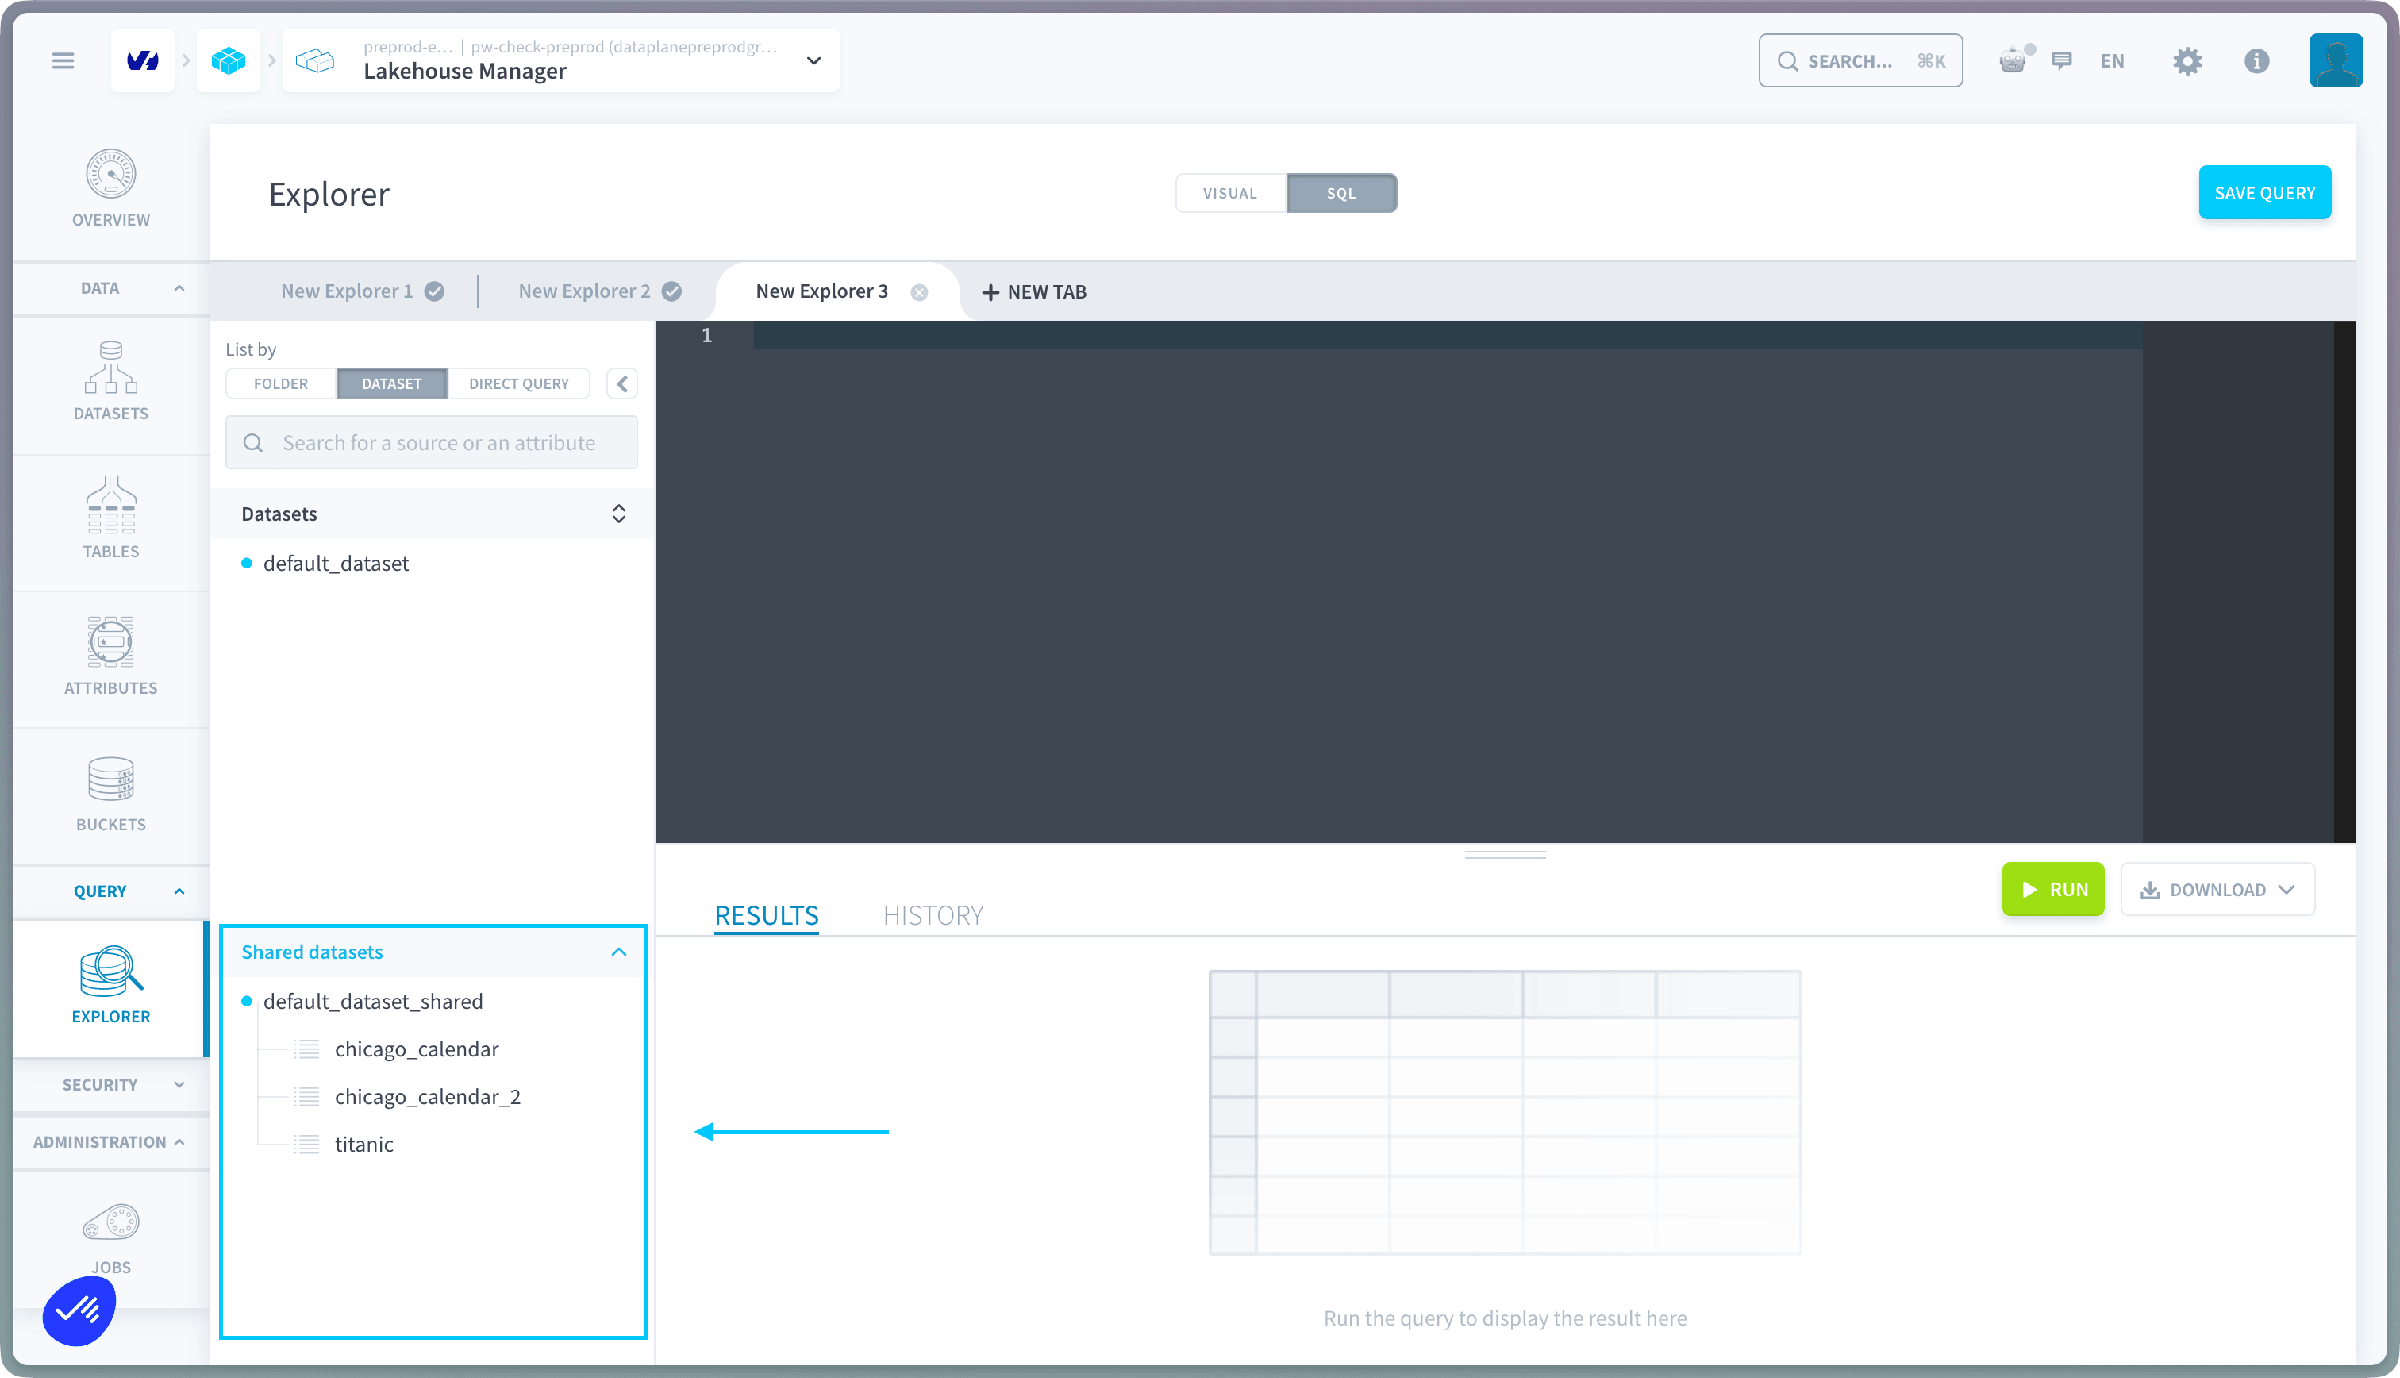This screenshot has height=1378, width=2400.
Task: Click the blue checkmark floating widget
Action: pos(79,1310)
